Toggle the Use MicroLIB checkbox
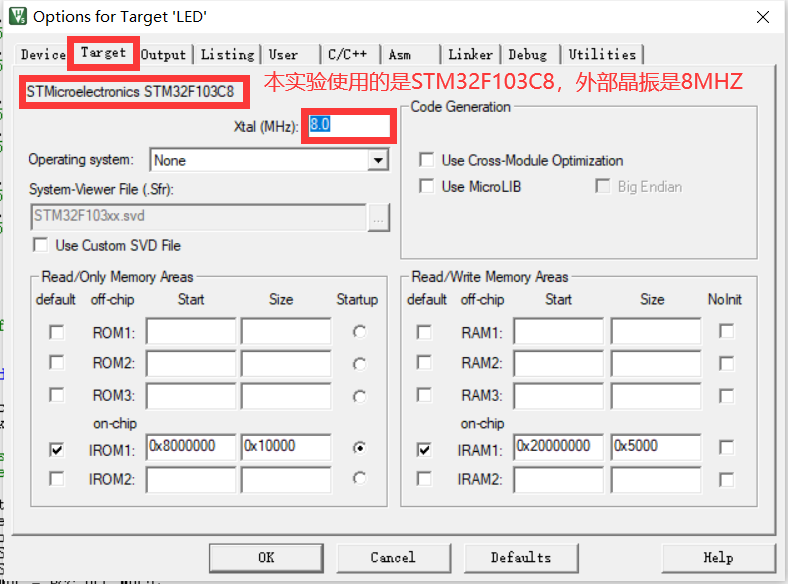 pos(427,186)
